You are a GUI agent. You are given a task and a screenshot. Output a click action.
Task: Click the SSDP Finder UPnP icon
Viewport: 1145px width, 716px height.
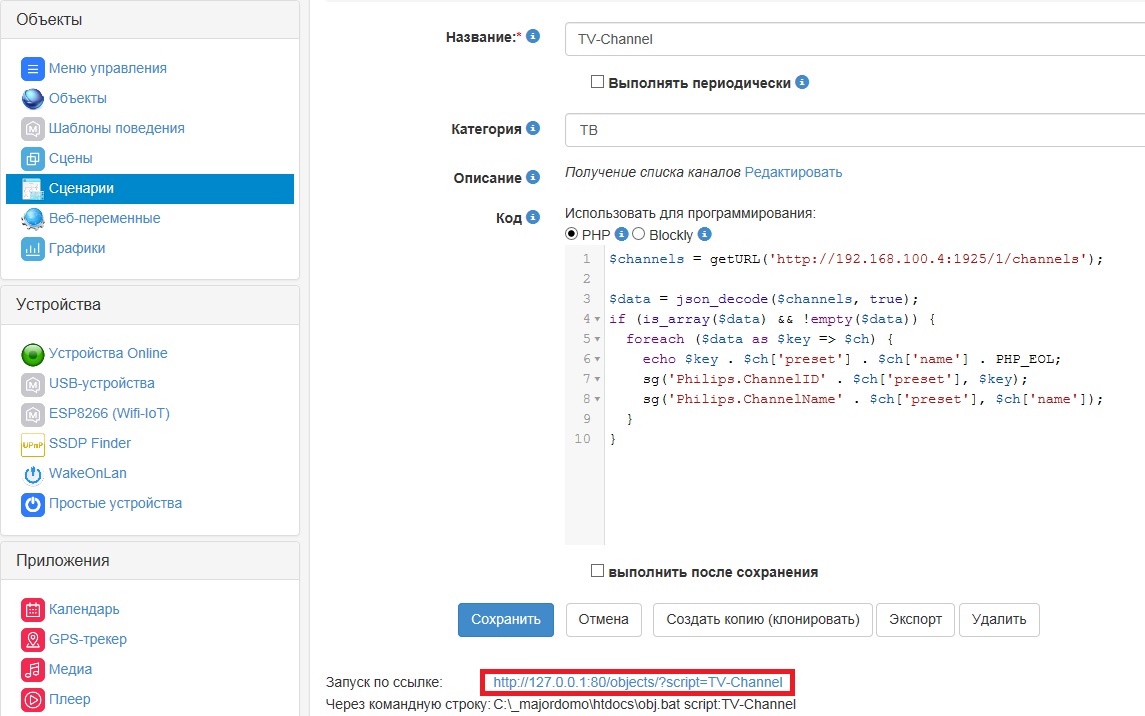[33, 444]
